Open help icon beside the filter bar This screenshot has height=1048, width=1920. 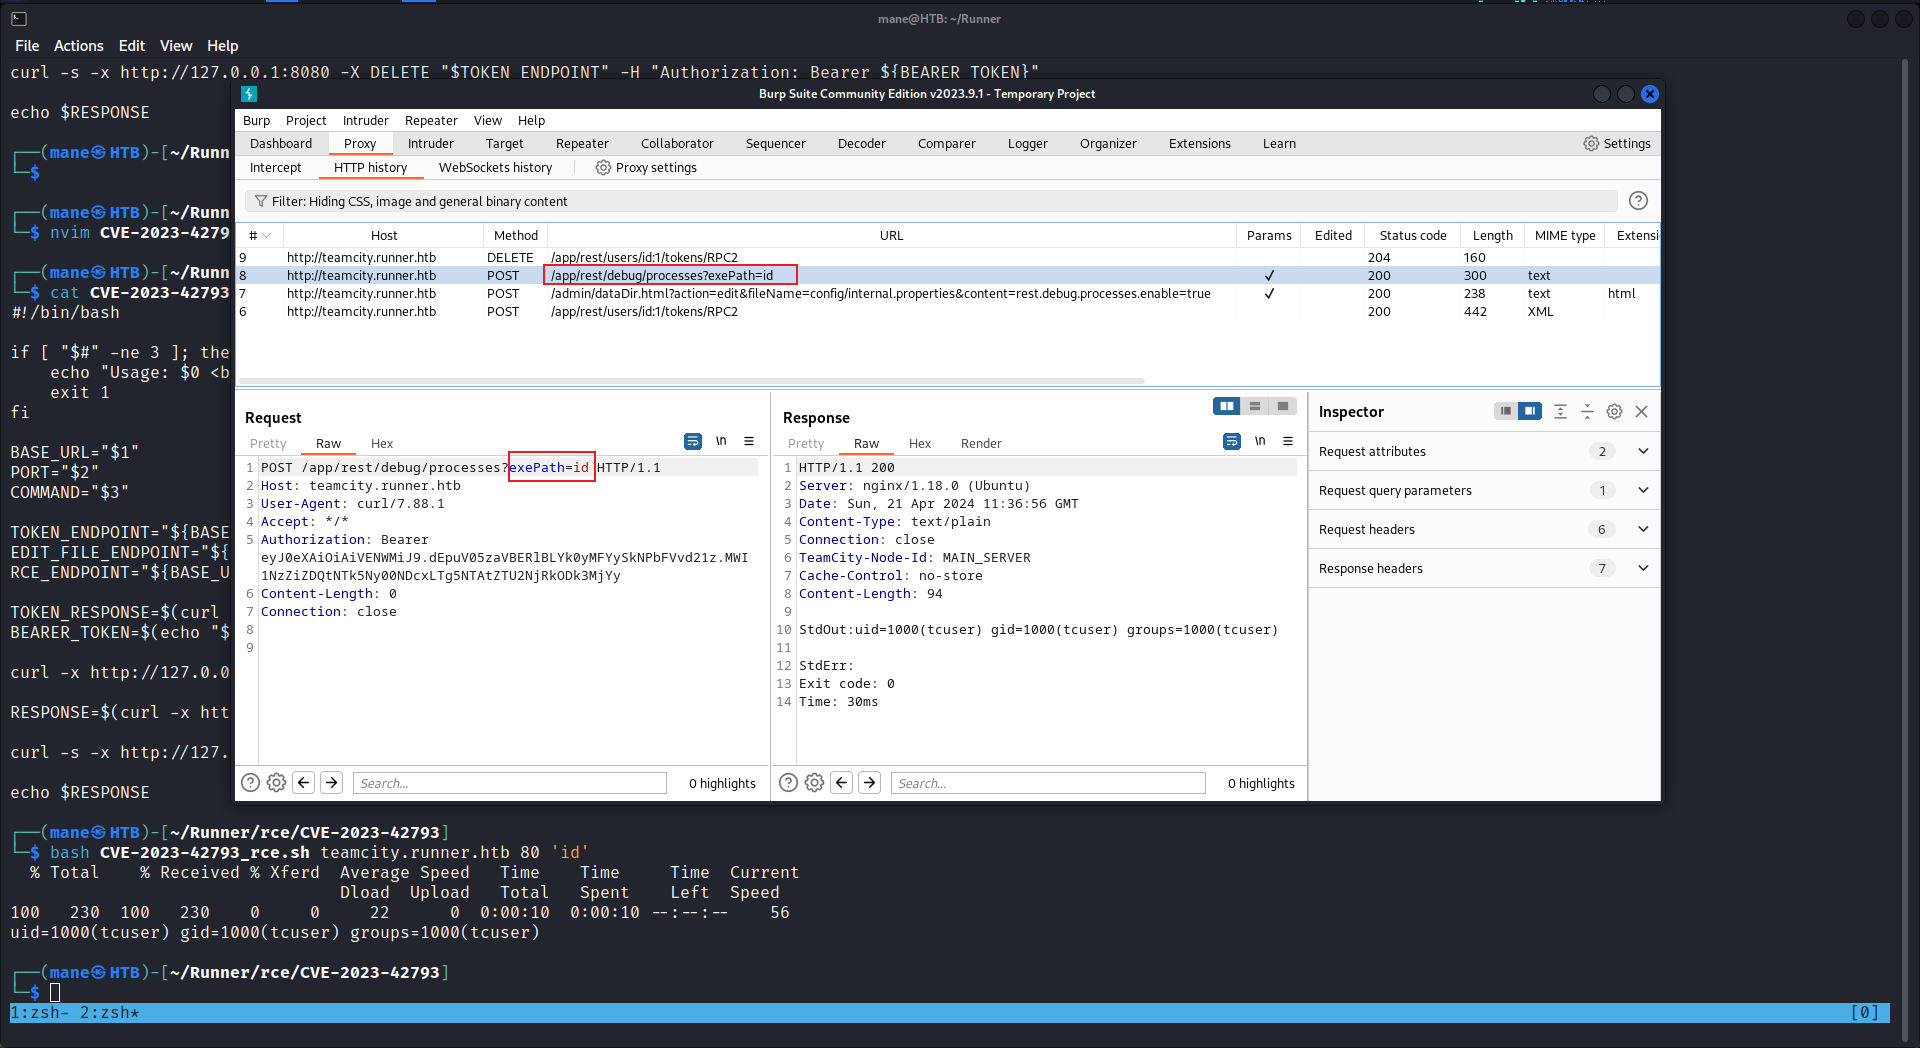pos(1638,200)
